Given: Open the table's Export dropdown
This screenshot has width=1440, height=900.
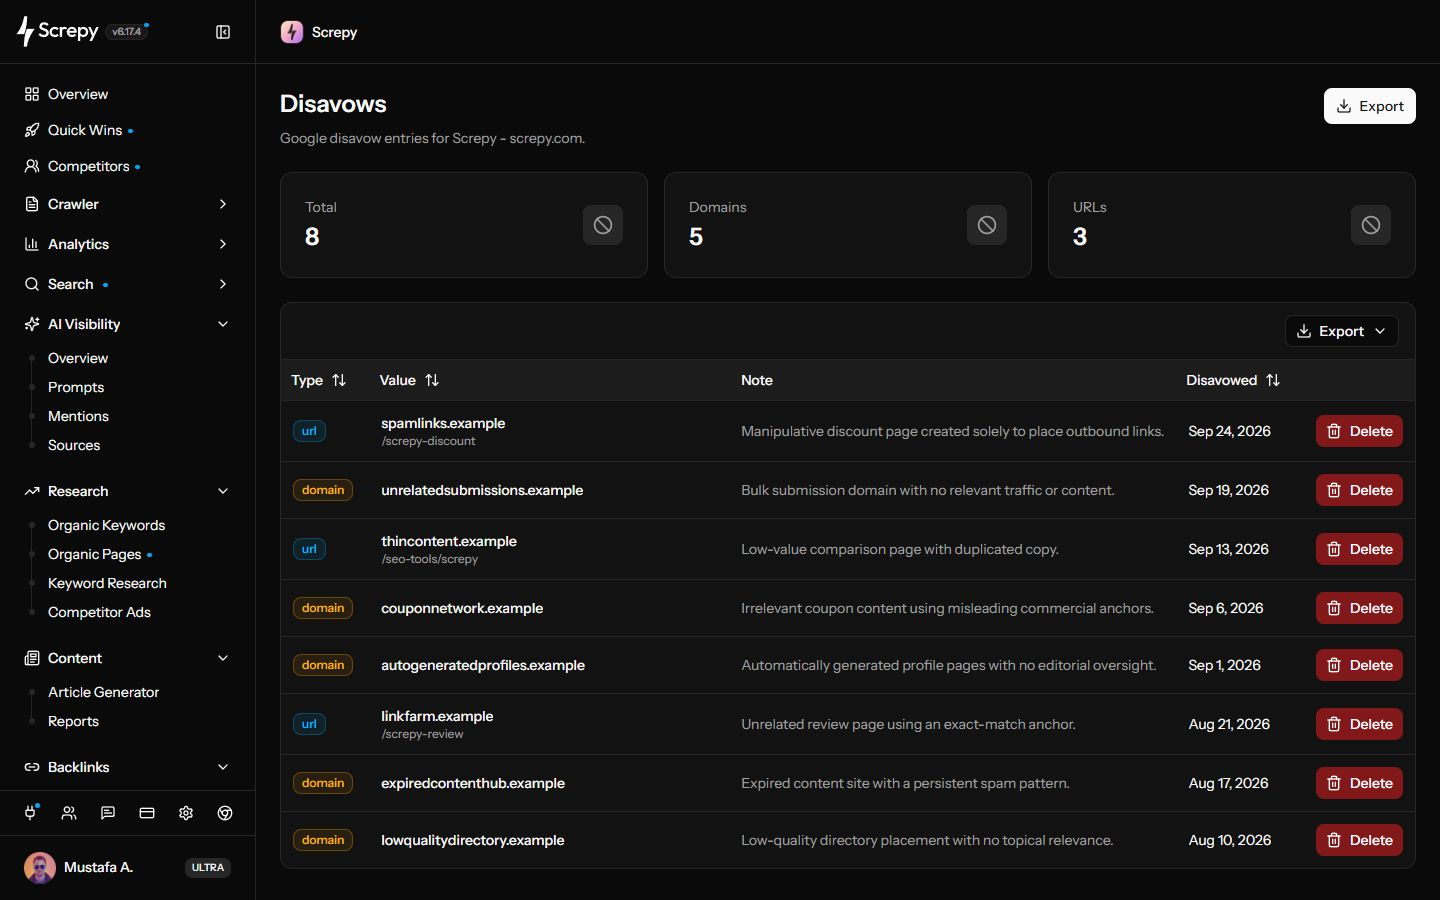Looking at the screenshot, I should pos(1341,331).
